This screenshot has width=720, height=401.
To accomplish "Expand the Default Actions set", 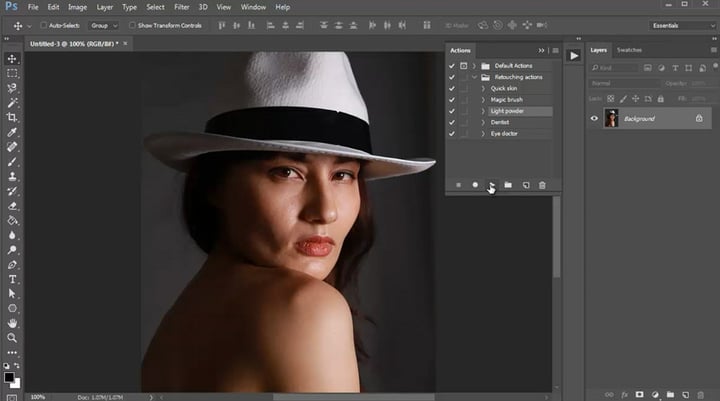I will tap(474, 65).
